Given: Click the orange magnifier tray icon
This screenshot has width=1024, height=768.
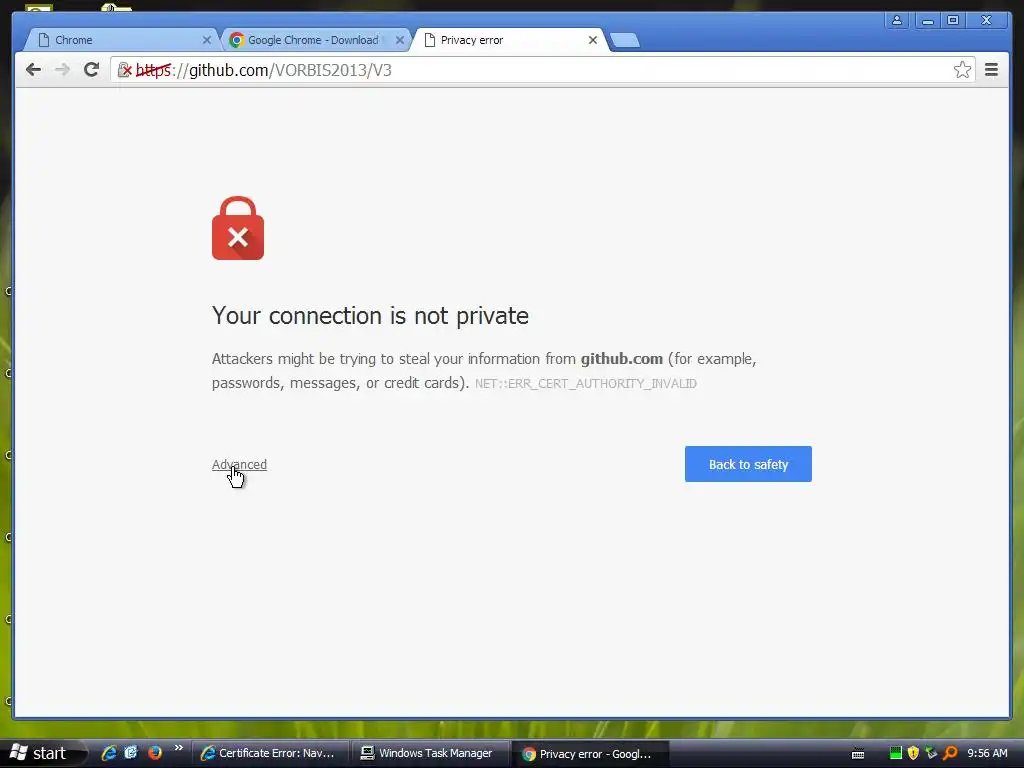Looking at the screenshot, I should click(950, 753).
